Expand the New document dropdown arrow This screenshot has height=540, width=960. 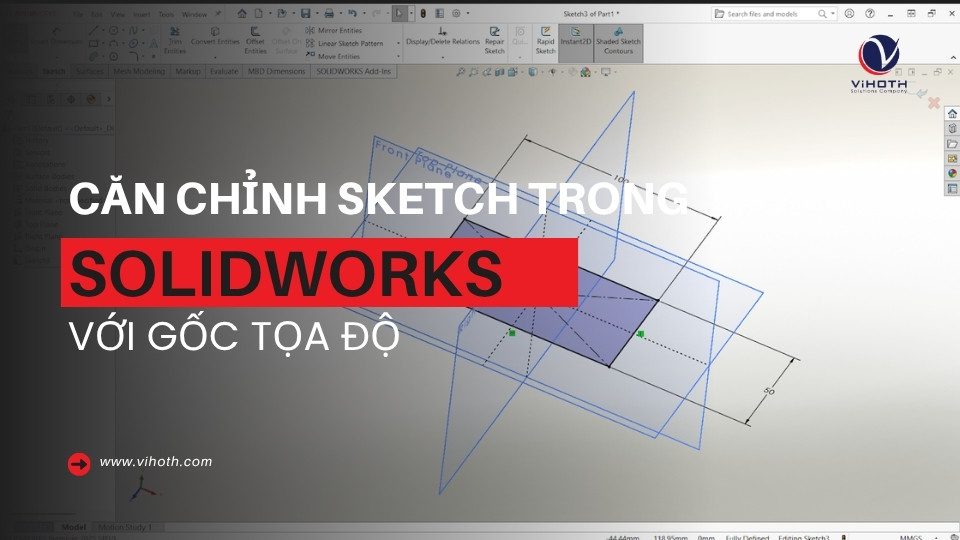tap(269, 13)
